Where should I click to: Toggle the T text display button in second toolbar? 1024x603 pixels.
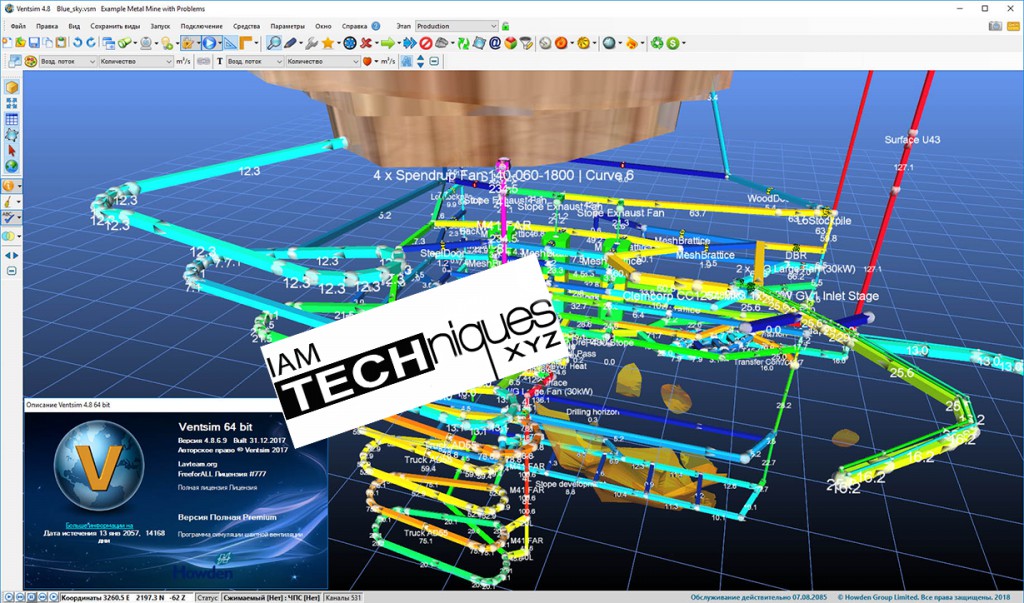click(x=218, y=64)
